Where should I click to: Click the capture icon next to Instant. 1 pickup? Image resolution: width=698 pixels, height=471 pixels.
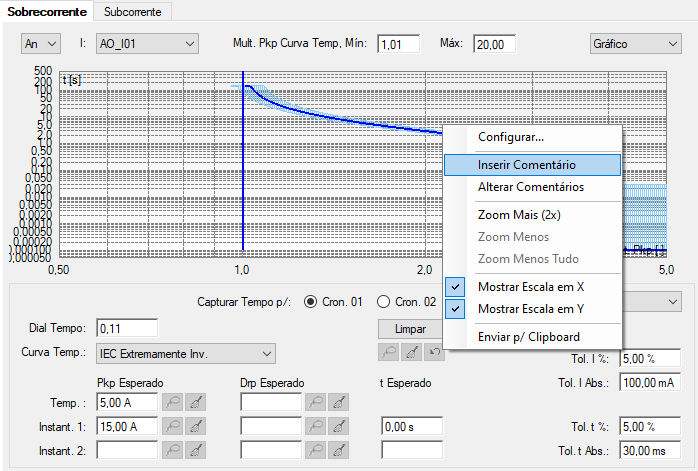[173, 426]
